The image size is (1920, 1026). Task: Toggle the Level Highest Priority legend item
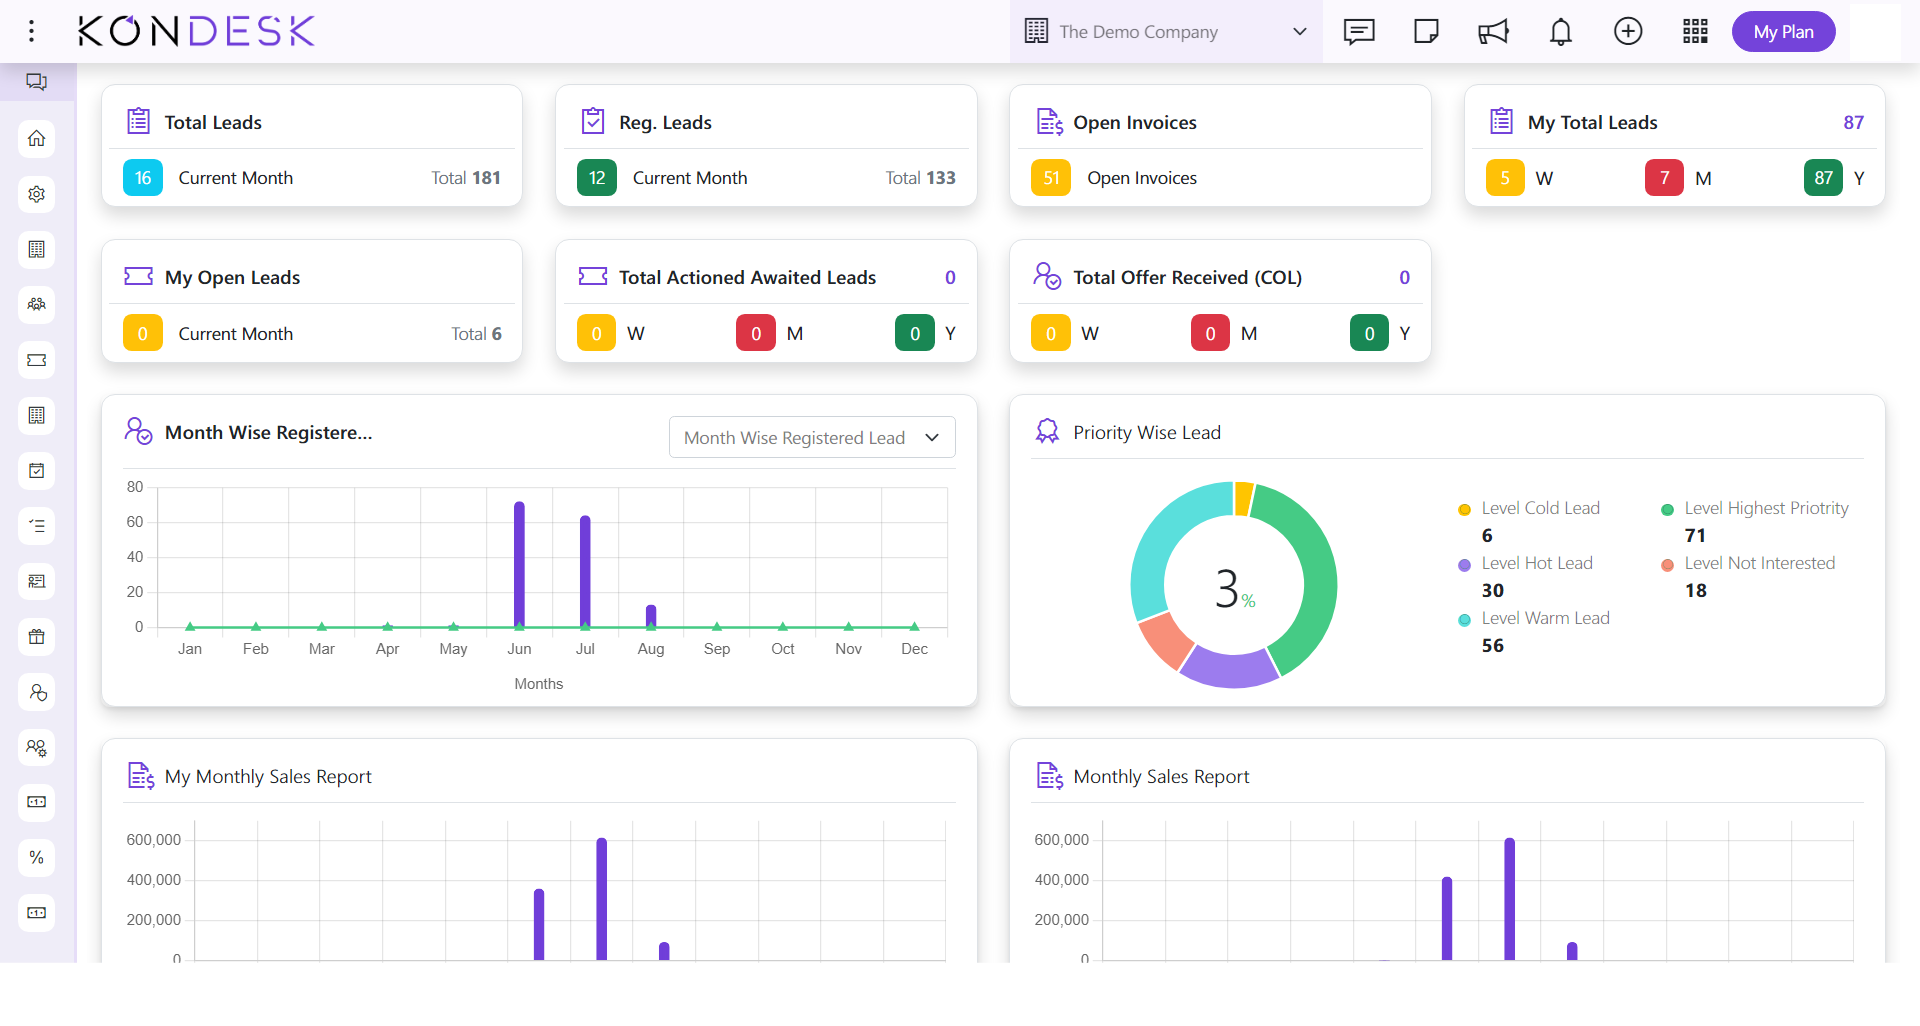(1765, 508)
